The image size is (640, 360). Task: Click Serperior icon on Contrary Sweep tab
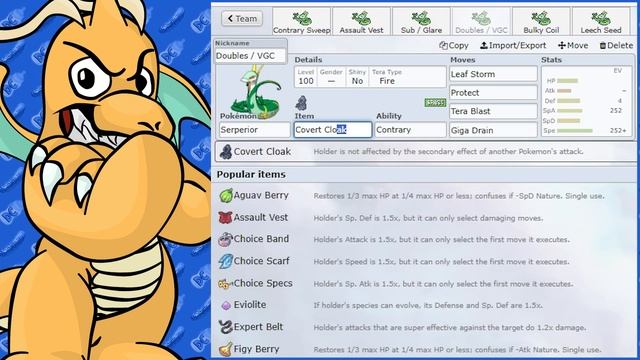point(302,18)
